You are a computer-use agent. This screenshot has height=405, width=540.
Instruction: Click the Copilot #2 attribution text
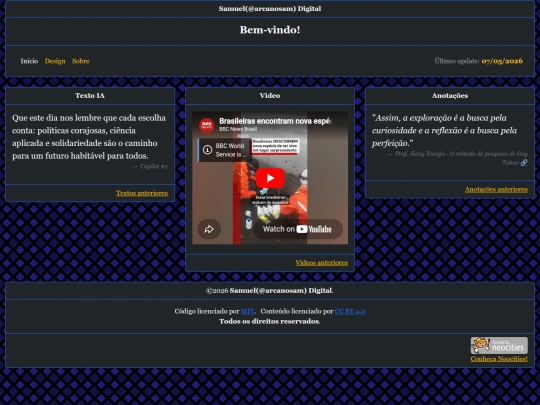pyautogui.click(x=154, y=166)
